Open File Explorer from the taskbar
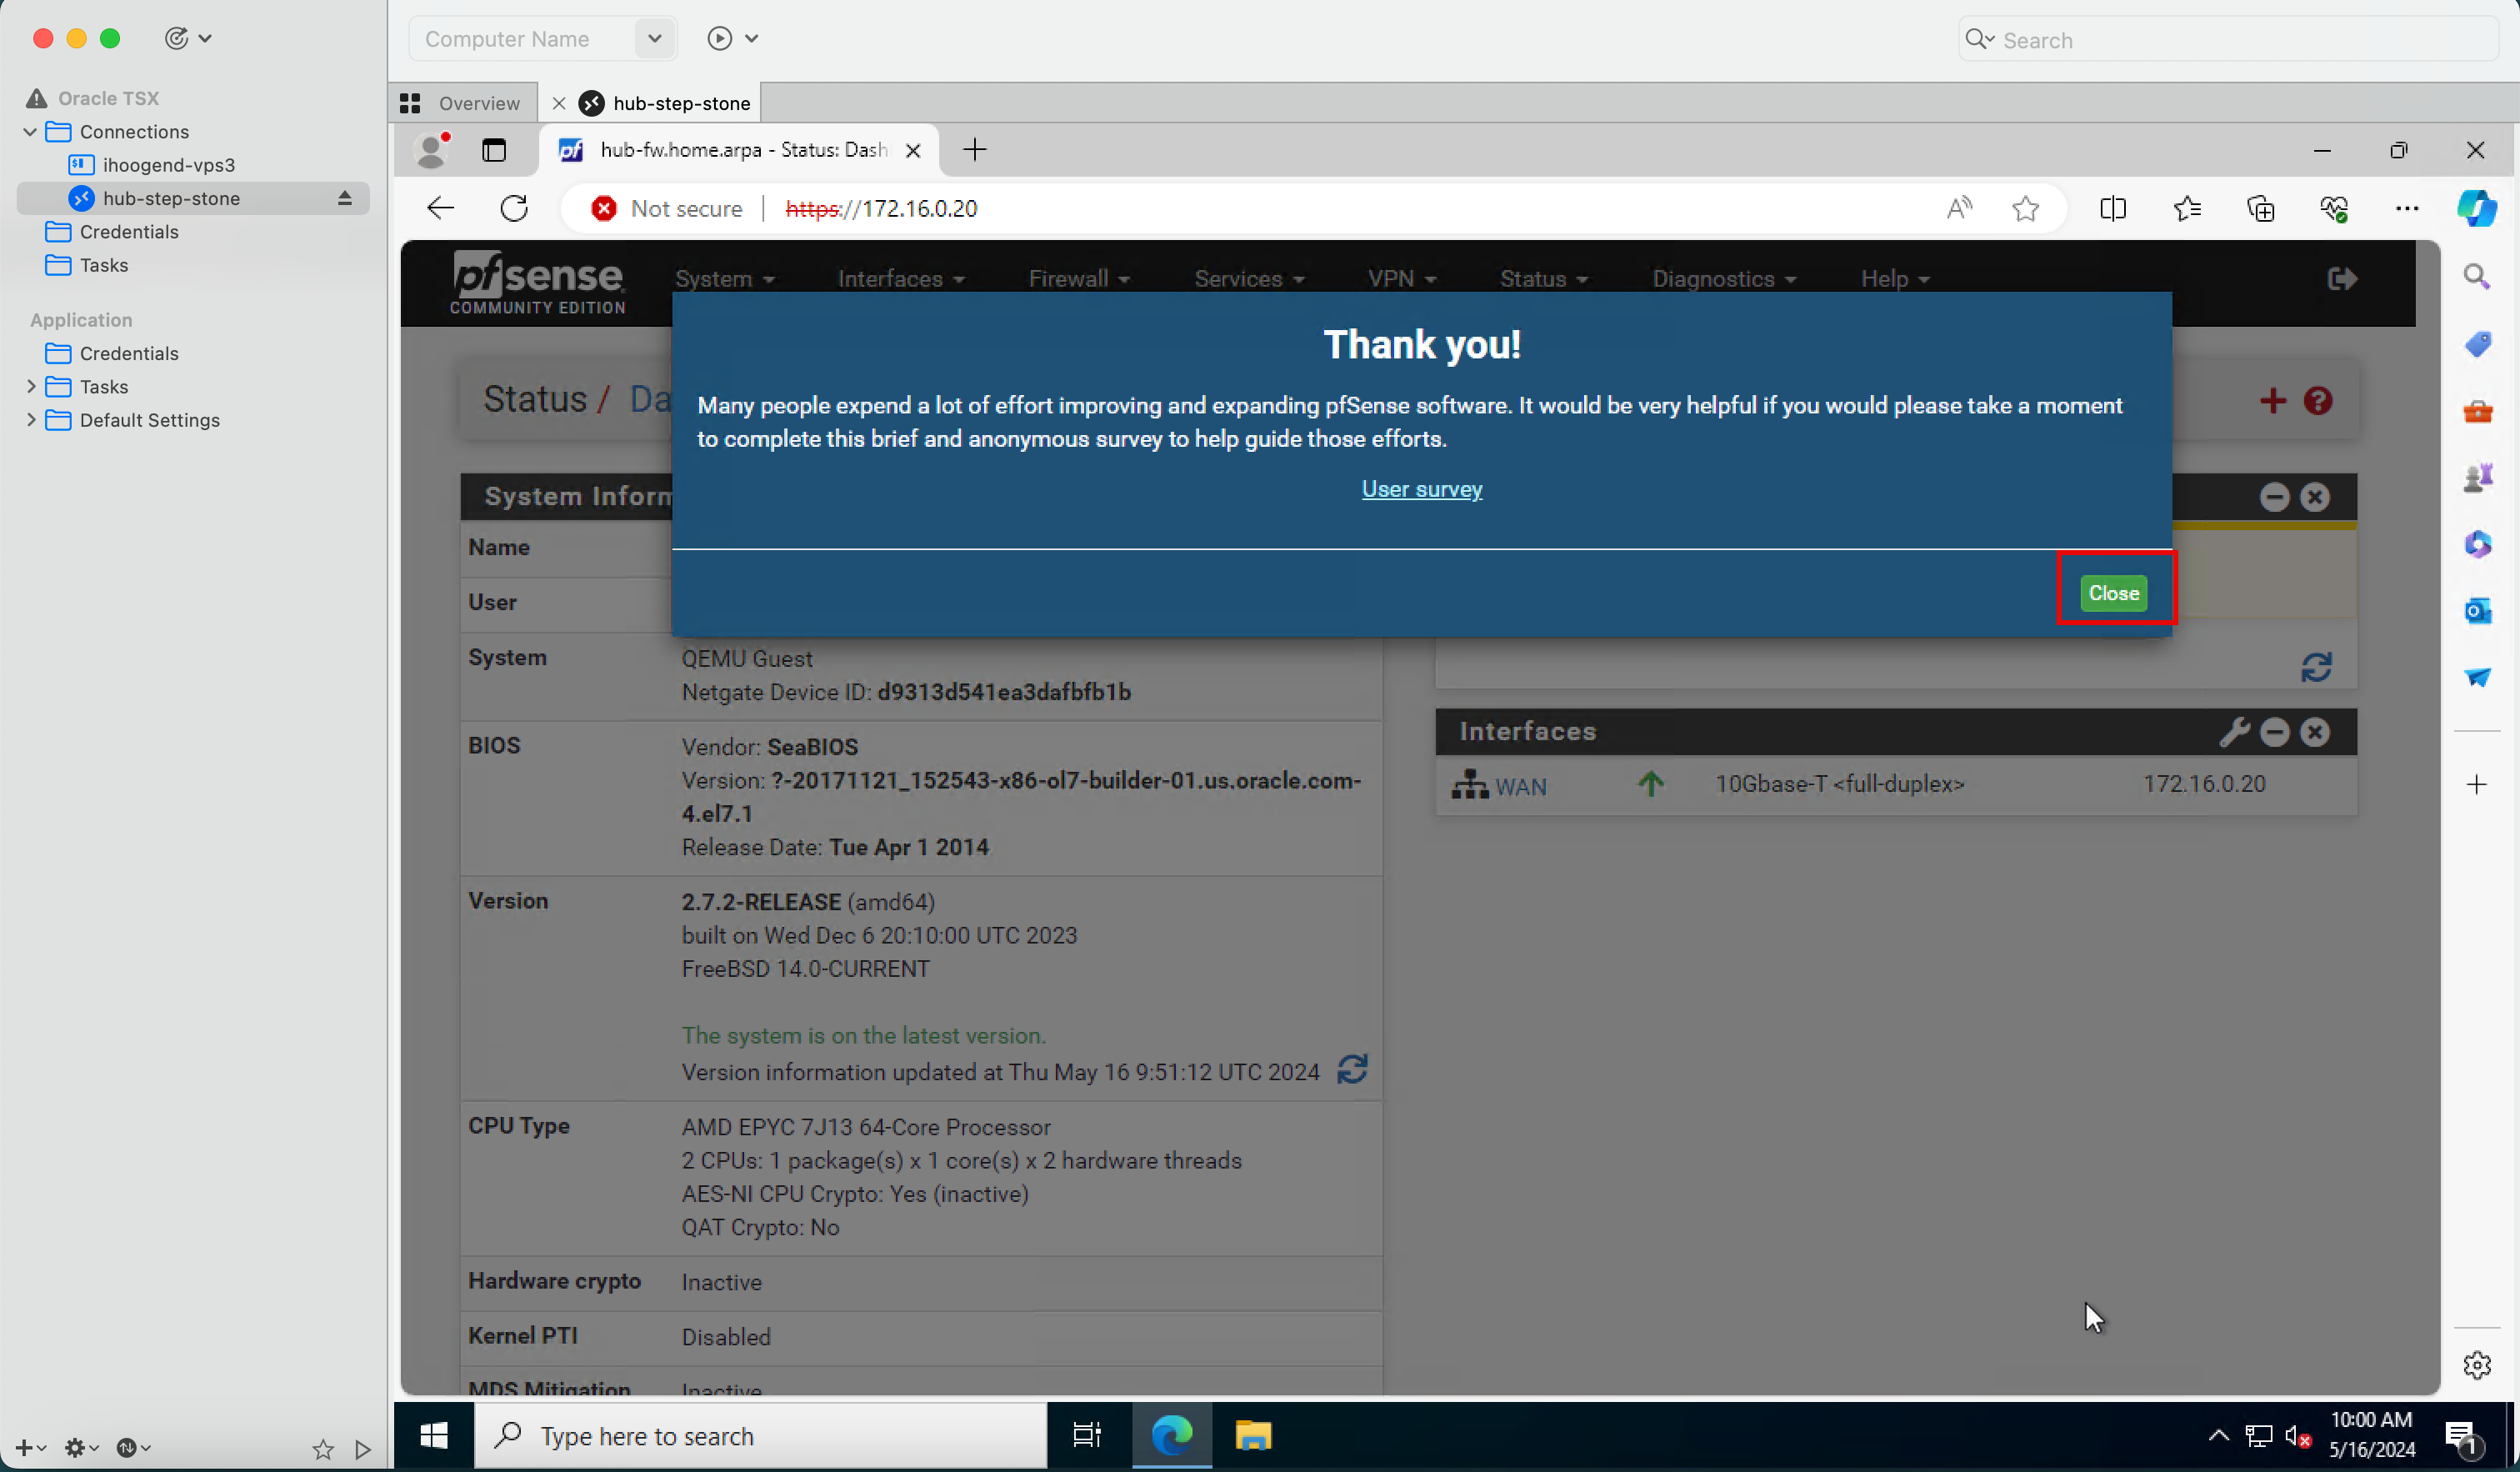 [x=1252, y=1436]
